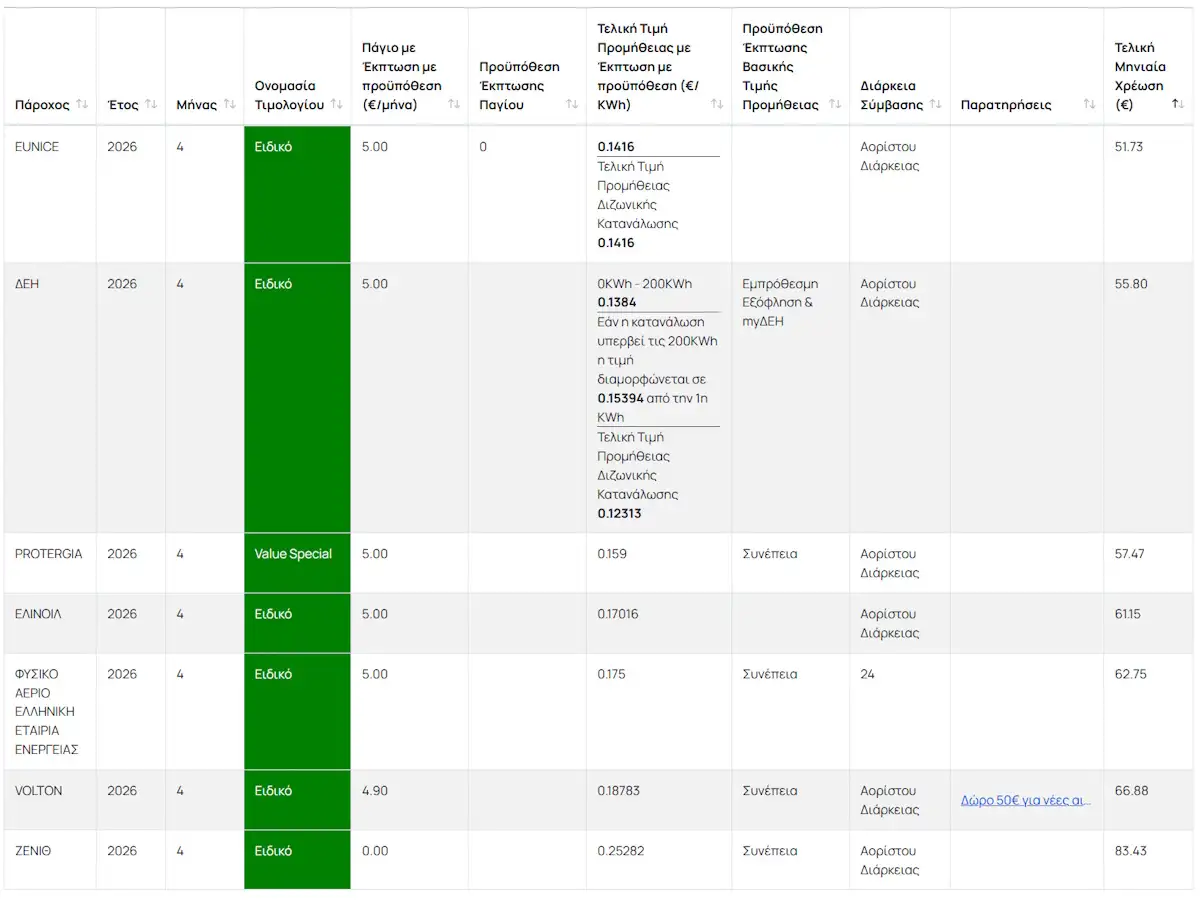Click sort arrows for Τελική Μηνιαία Χρέωση
The height and width of the screenshot is (900, 1200).
click(x=1178, y=105)
